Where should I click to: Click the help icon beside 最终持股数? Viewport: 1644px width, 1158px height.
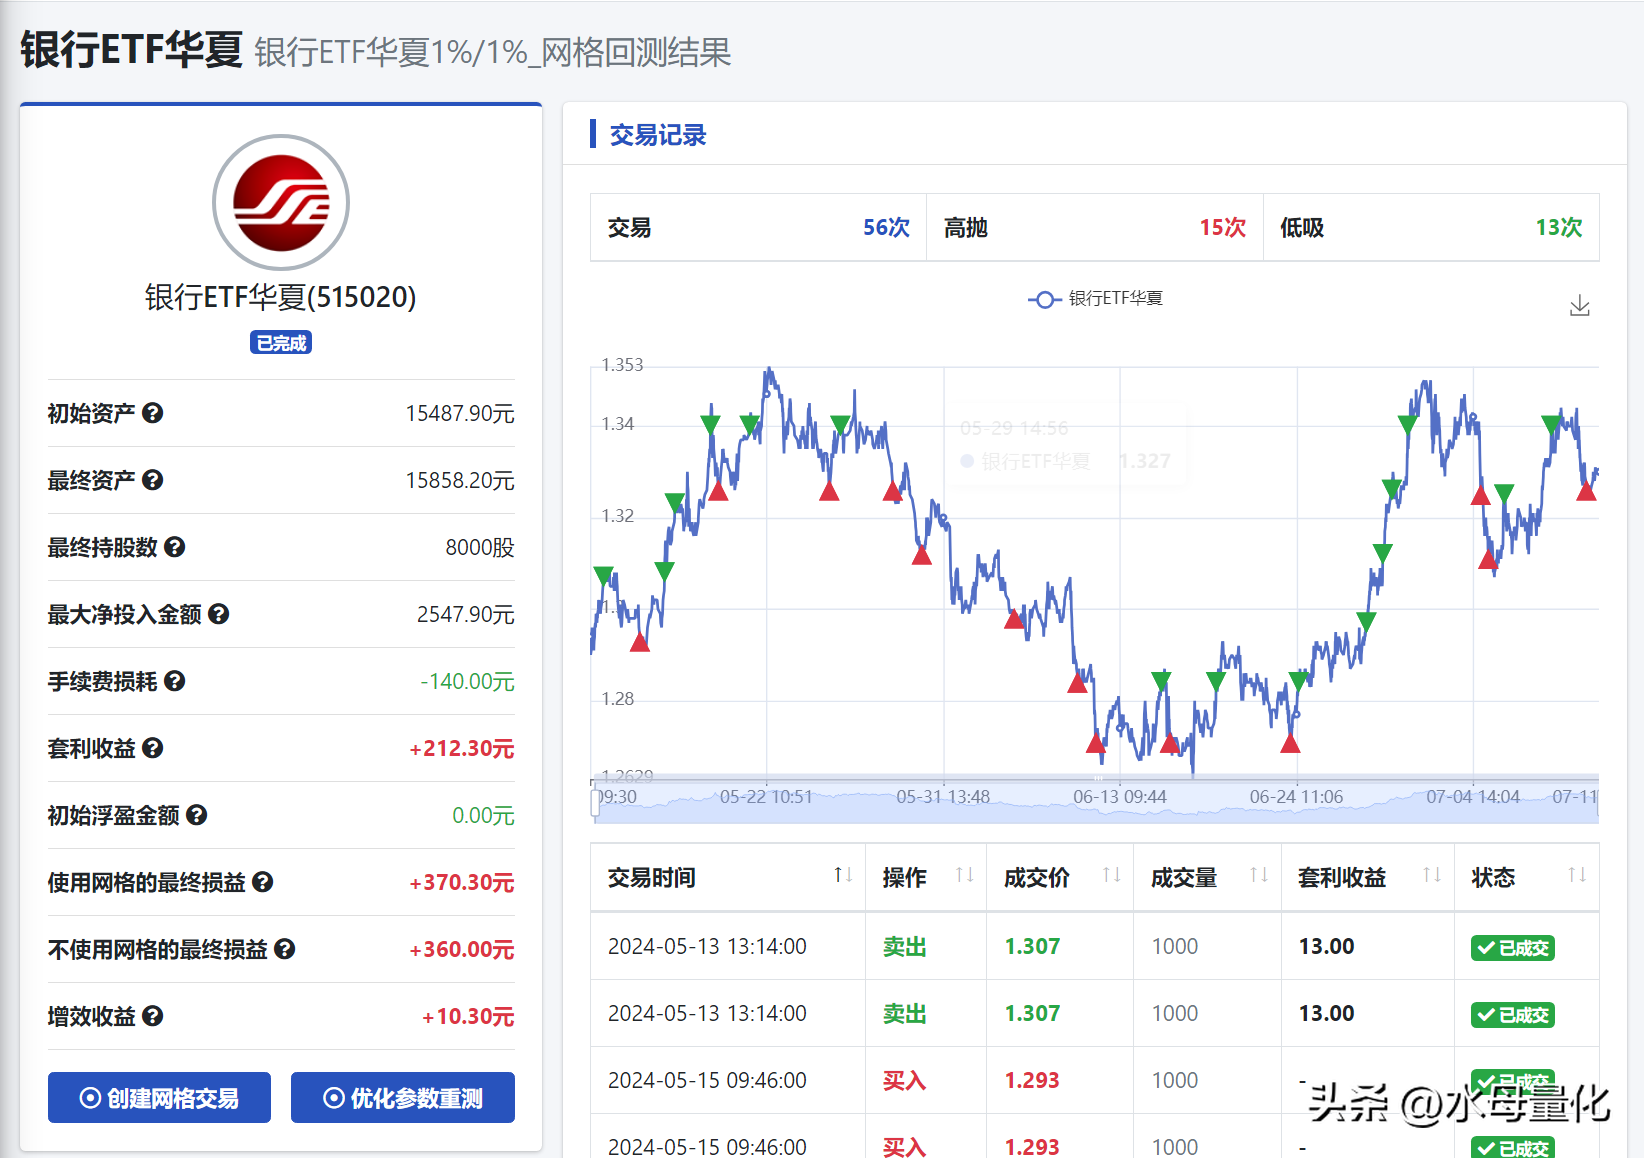pyautogui.click(x=174, y=547)
